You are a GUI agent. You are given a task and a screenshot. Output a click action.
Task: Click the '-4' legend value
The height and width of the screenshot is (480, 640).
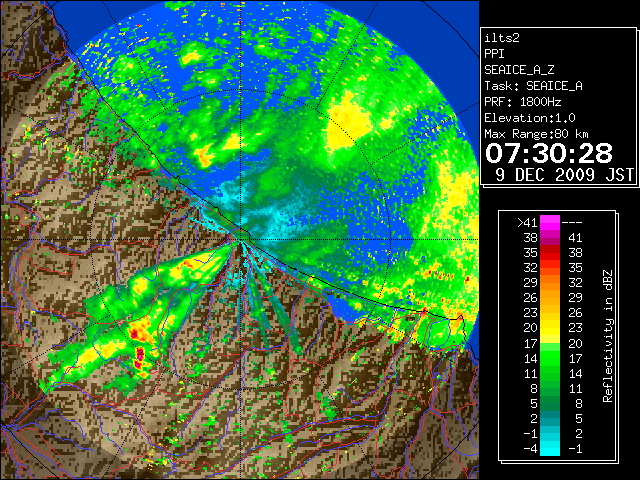coord(530,449)
